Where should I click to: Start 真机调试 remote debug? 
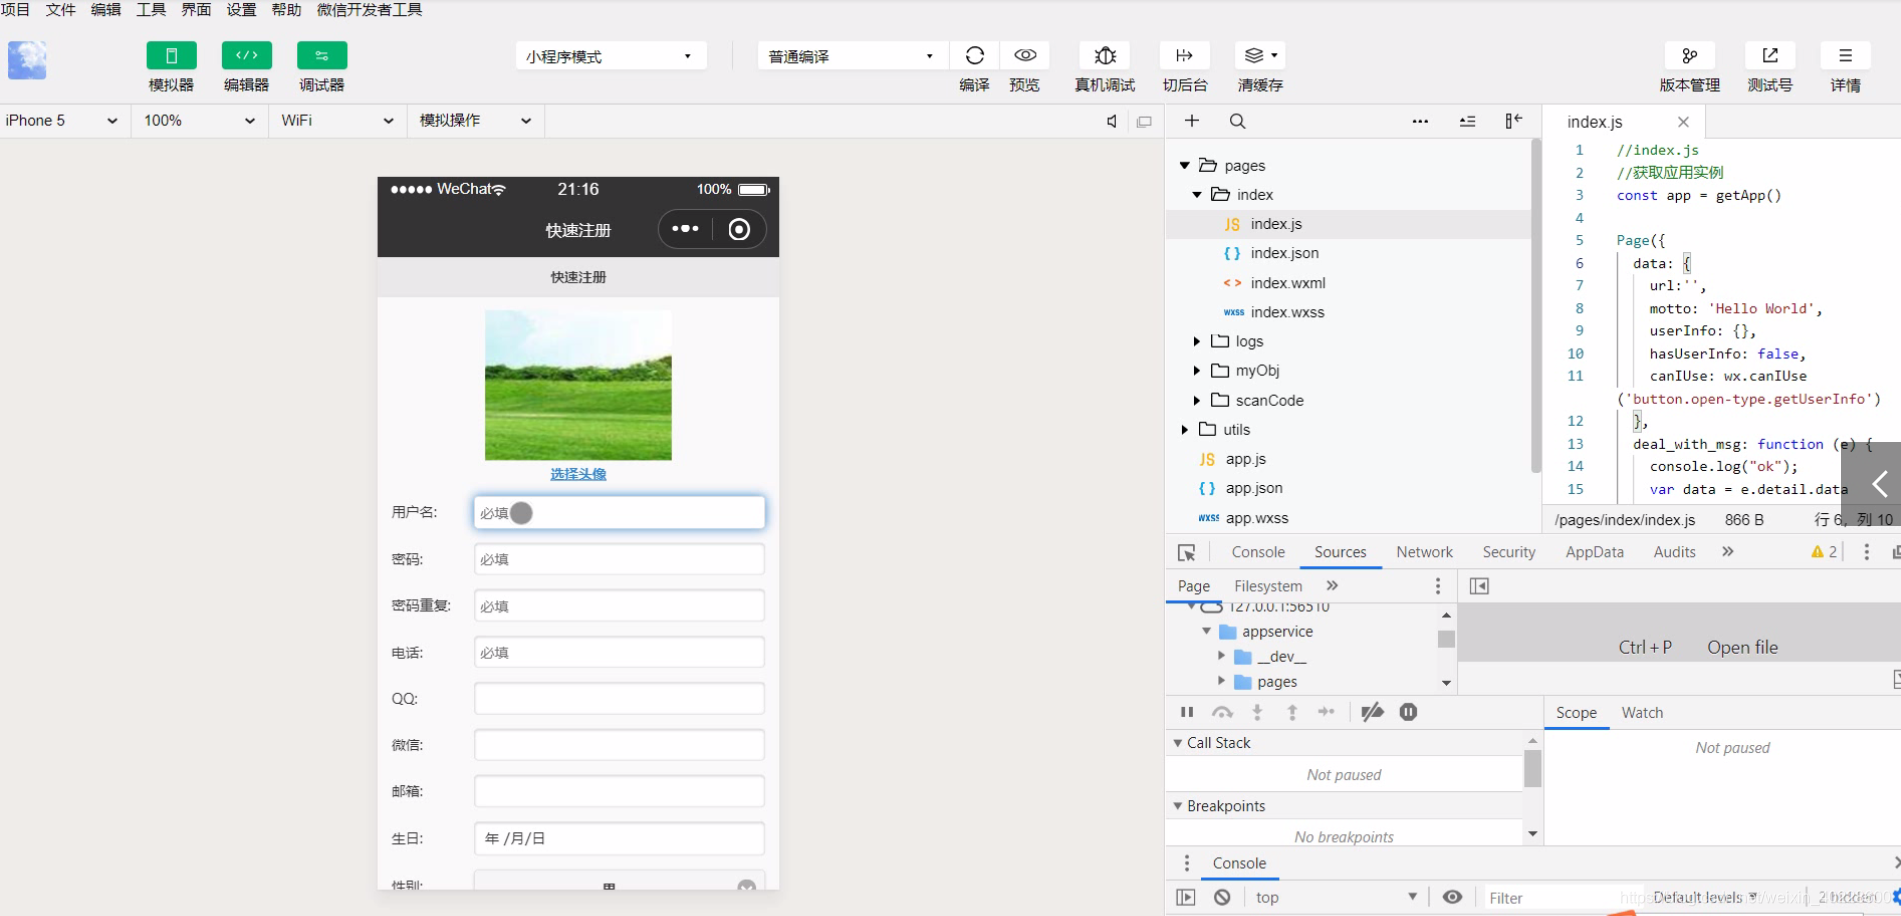1105,55
